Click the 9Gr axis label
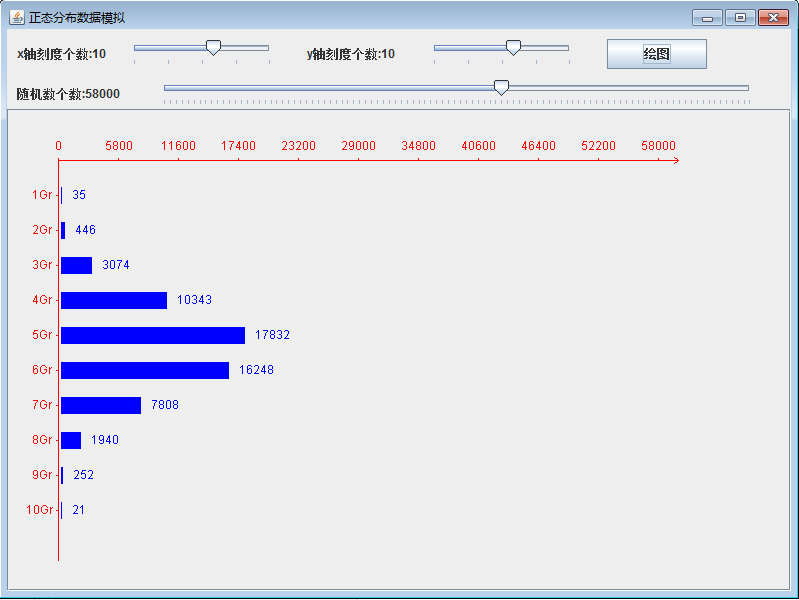Image resolution: width=799 pixels, height=600 pixels. tap(42, 475)
